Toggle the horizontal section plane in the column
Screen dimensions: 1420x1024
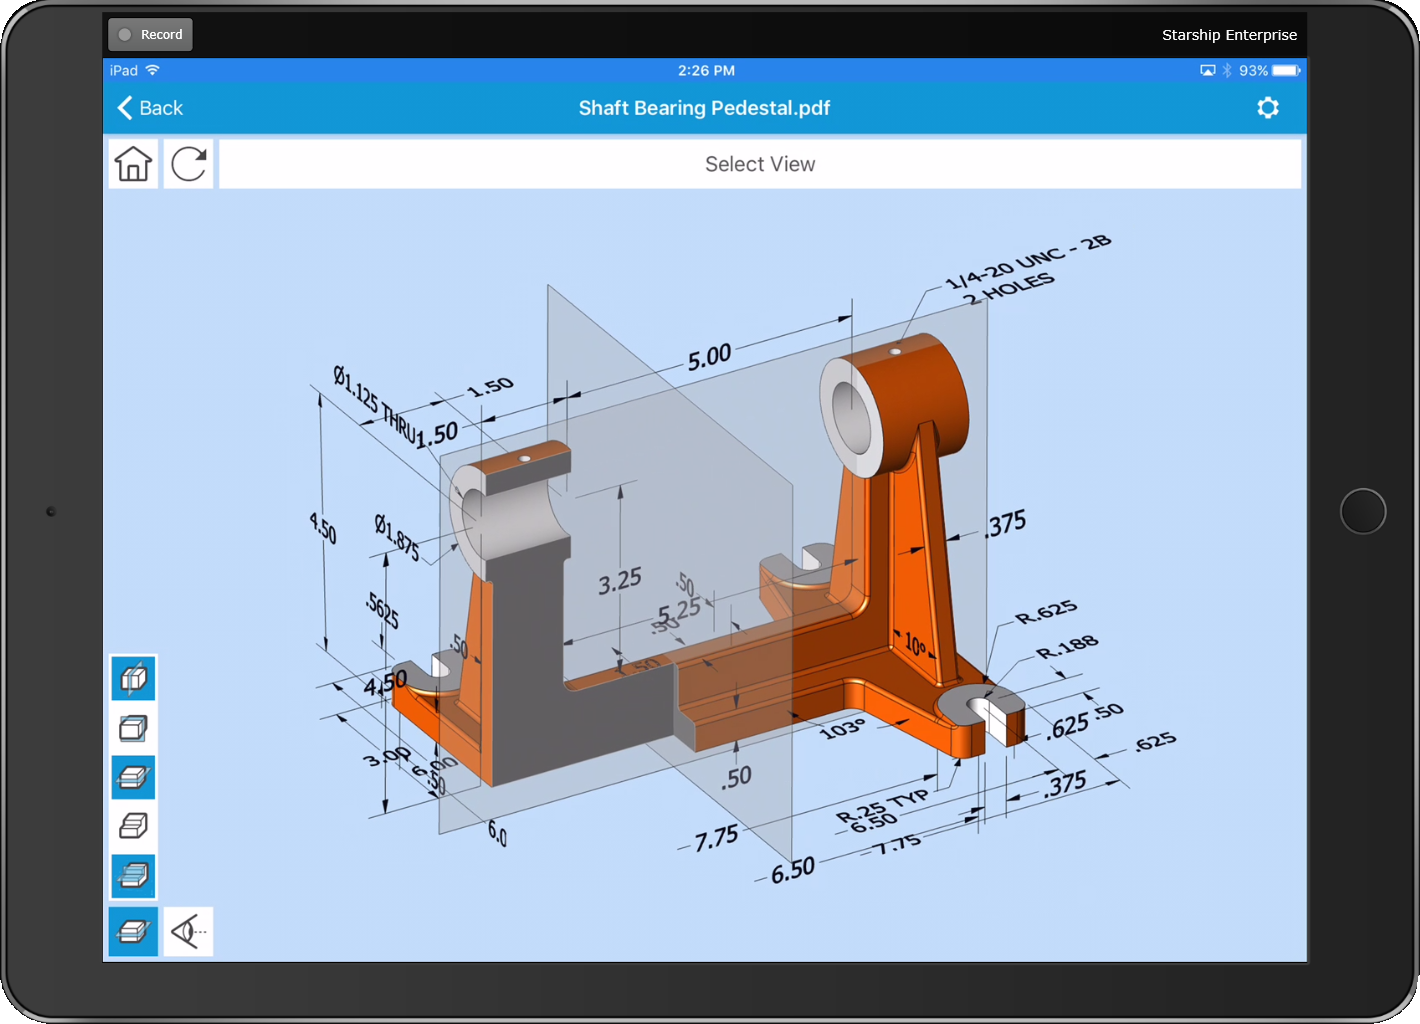click(133, 777)
